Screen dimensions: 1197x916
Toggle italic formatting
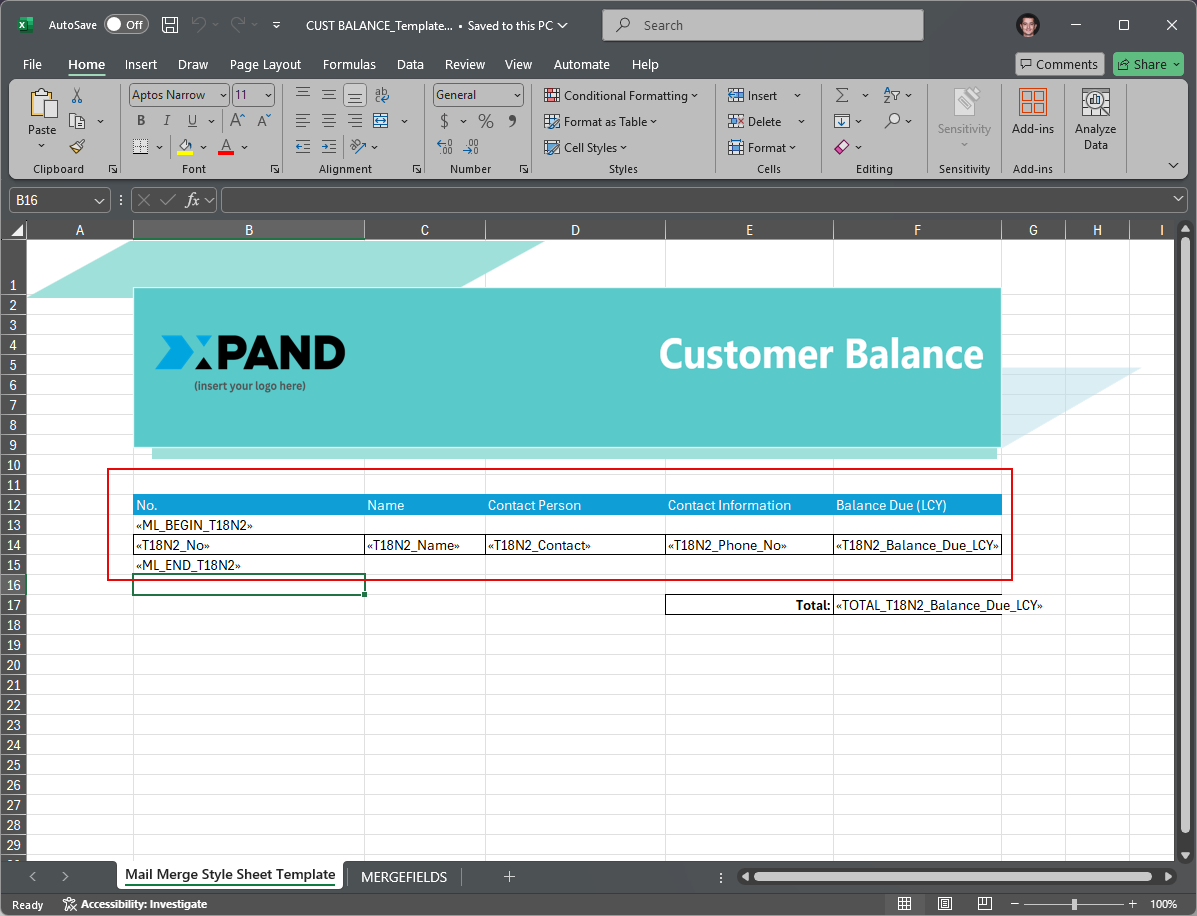pos(166,121)
